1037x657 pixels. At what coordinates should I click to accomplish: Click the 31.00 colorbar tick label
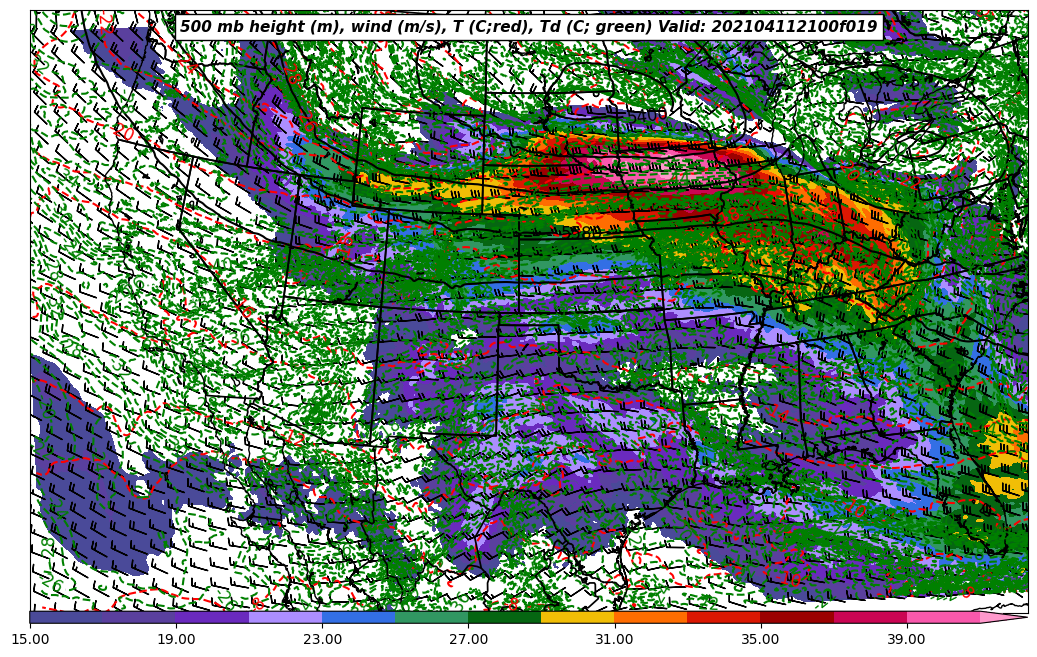(614, 637)
